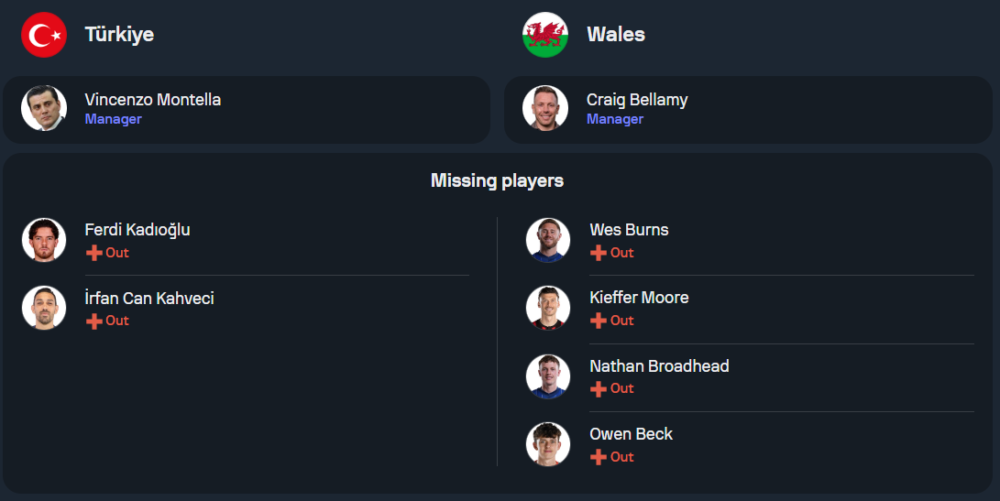Viewport: 1000px width, 501px height.
Task: Open the Türkiye team name link
Action: click(119, 35)
